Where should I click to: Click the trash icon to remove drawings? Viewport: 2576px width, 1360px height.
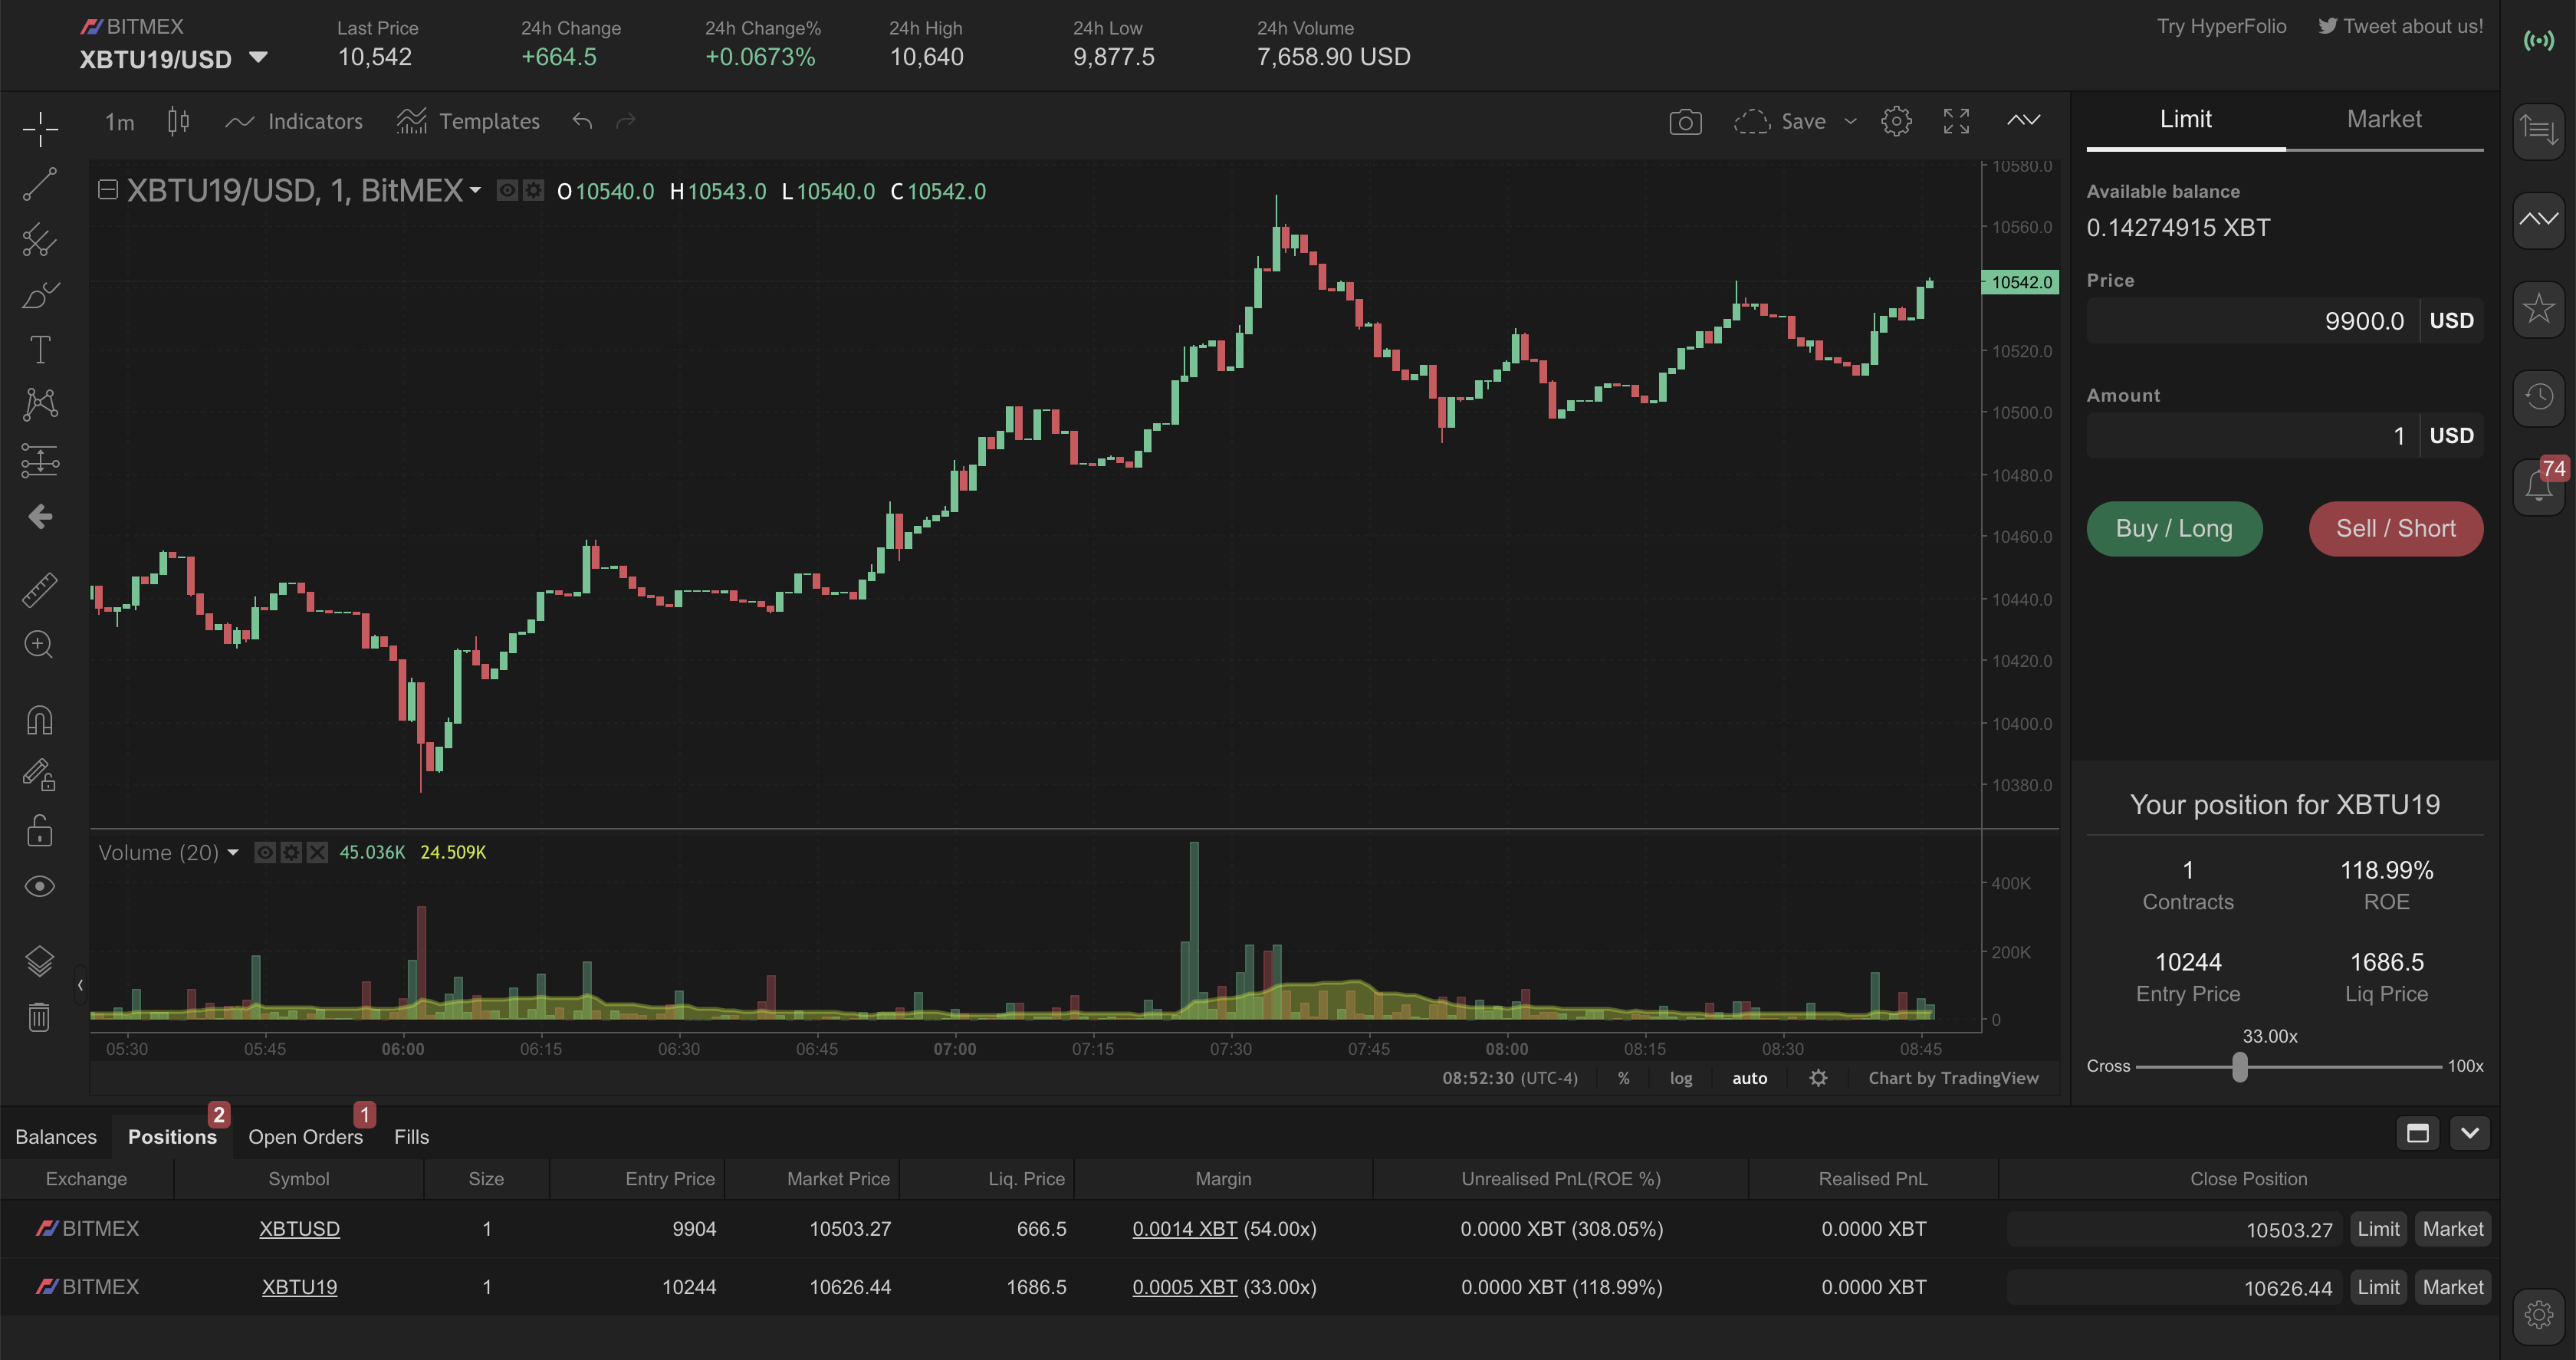click(39, 1017)
